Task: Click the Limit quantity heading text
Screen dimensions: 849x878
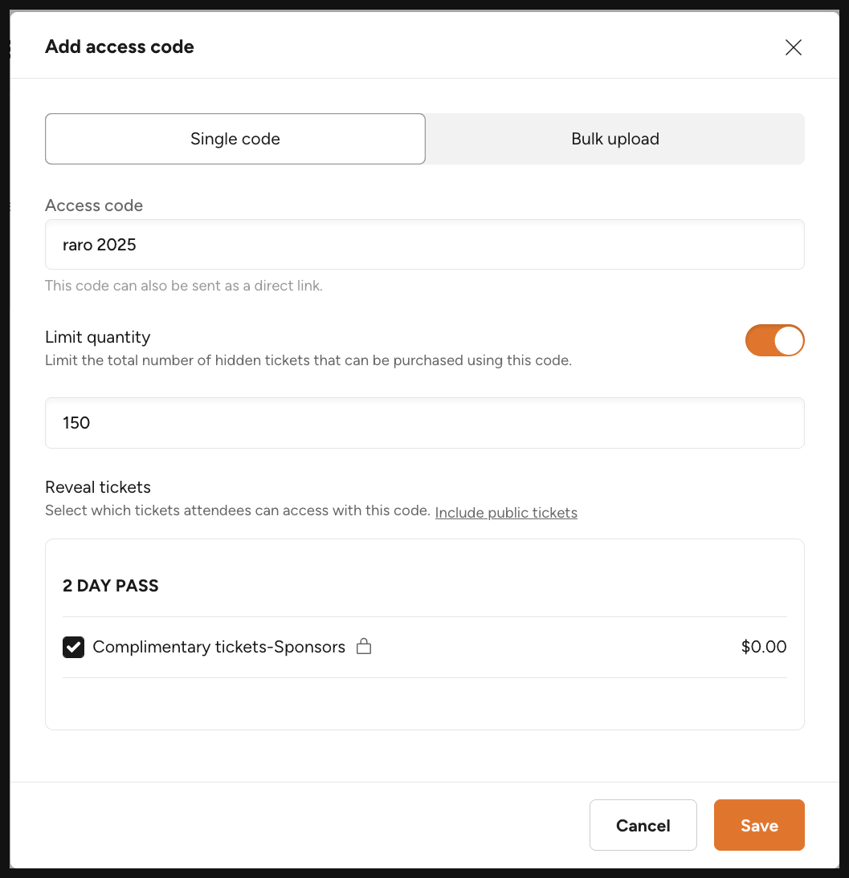Action: tap(98, 337)
